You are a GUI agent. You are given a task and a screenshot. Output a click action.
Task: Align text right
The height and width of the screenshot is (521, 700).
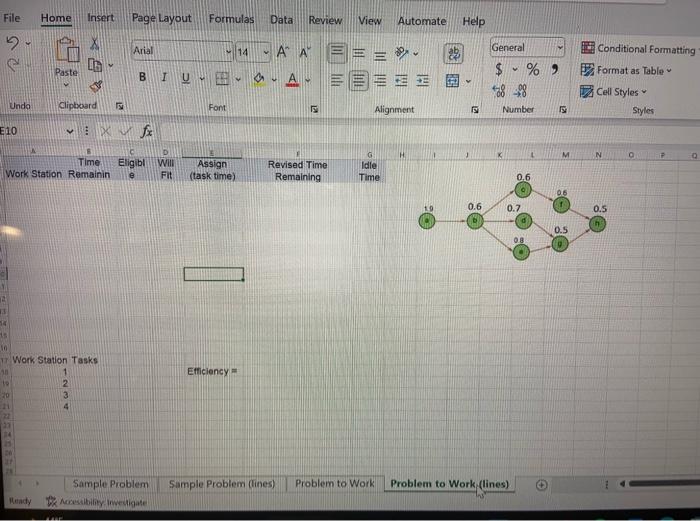380,81
